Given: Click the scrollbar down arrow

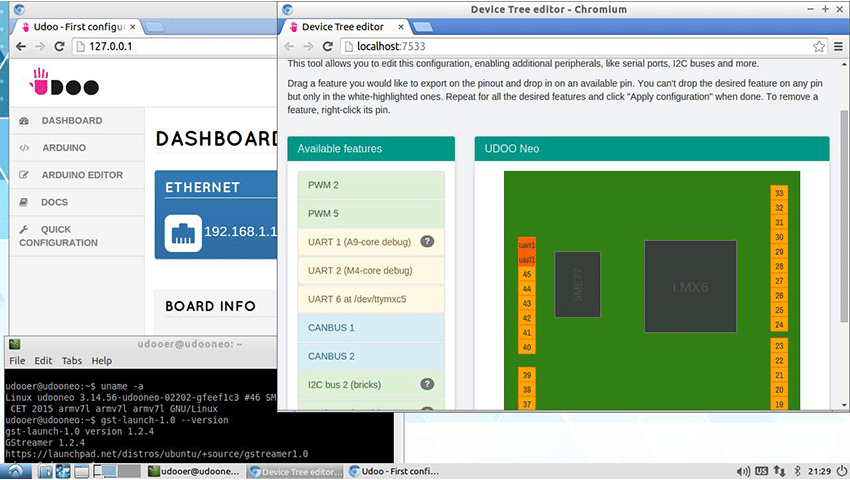Looking at the screenshot, I should point(844,405).
